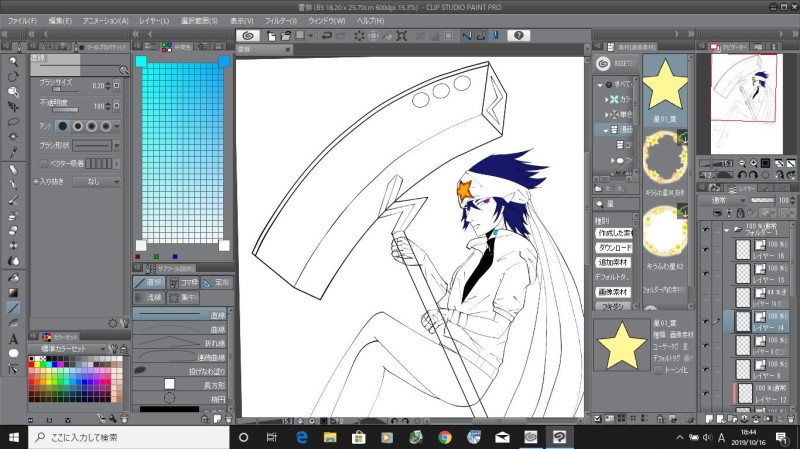
Task: Toggle visibility of layer 6
Action: coord(706,369)
